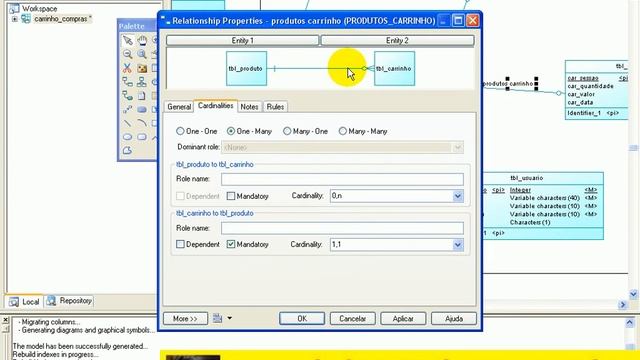Click the Ajuda help button
Image resolution: width=640 pixels, height=360 pixels.
(x=454, y=318)
